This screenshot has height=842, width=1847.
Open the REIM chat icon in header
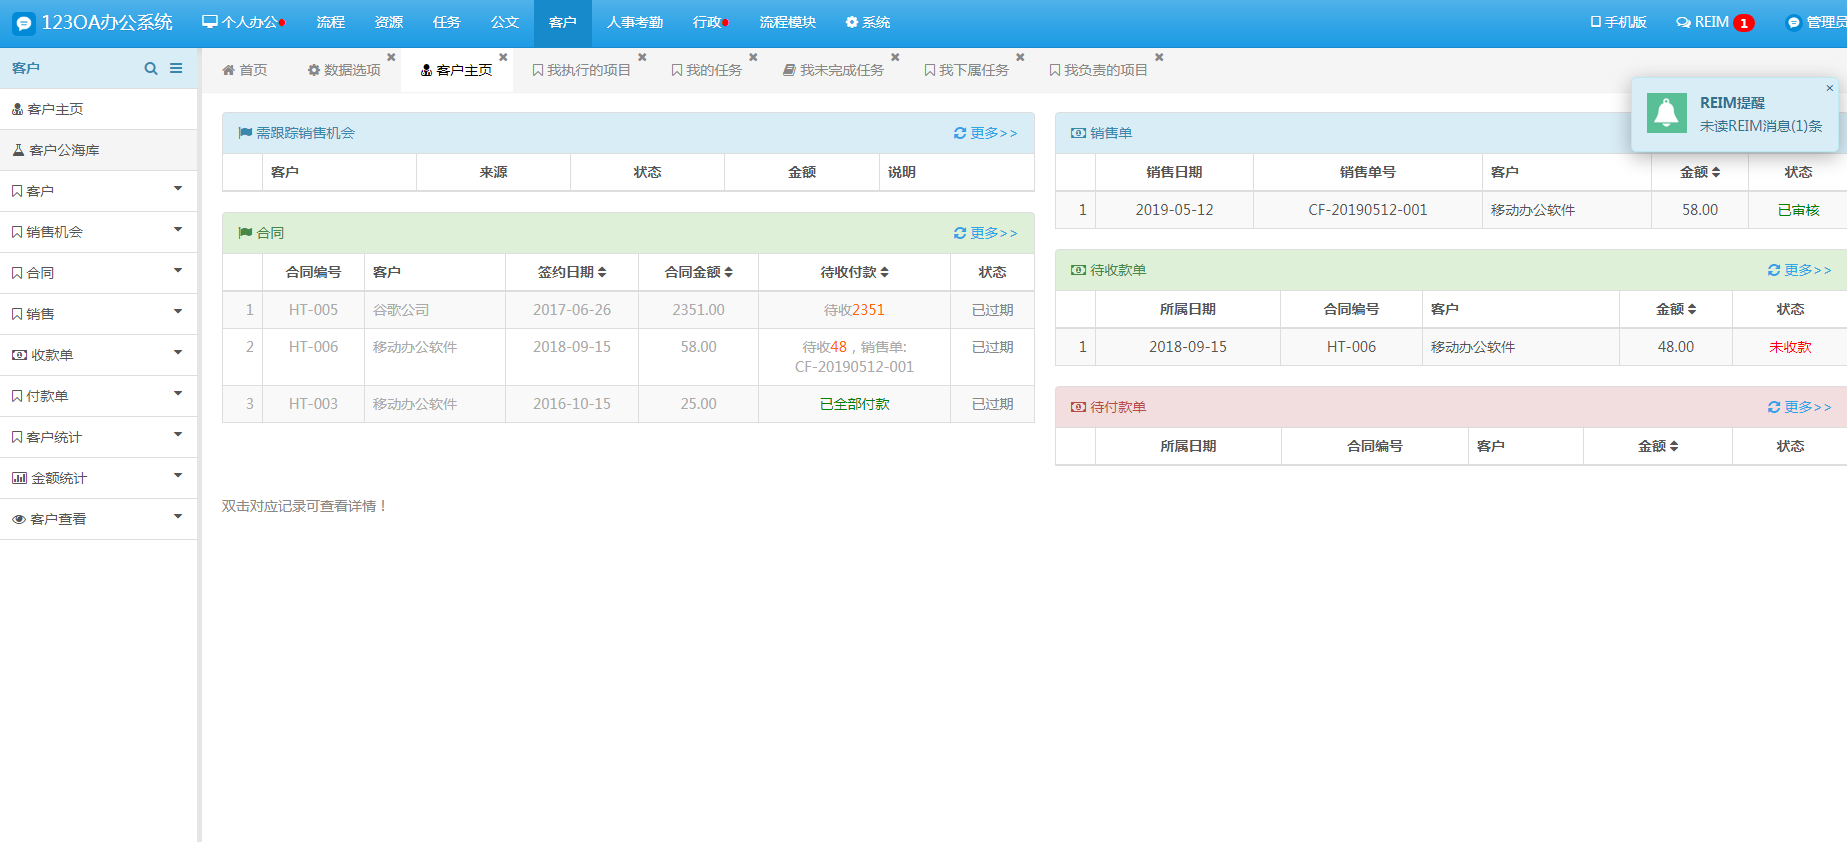click(x=1683, y=22)
